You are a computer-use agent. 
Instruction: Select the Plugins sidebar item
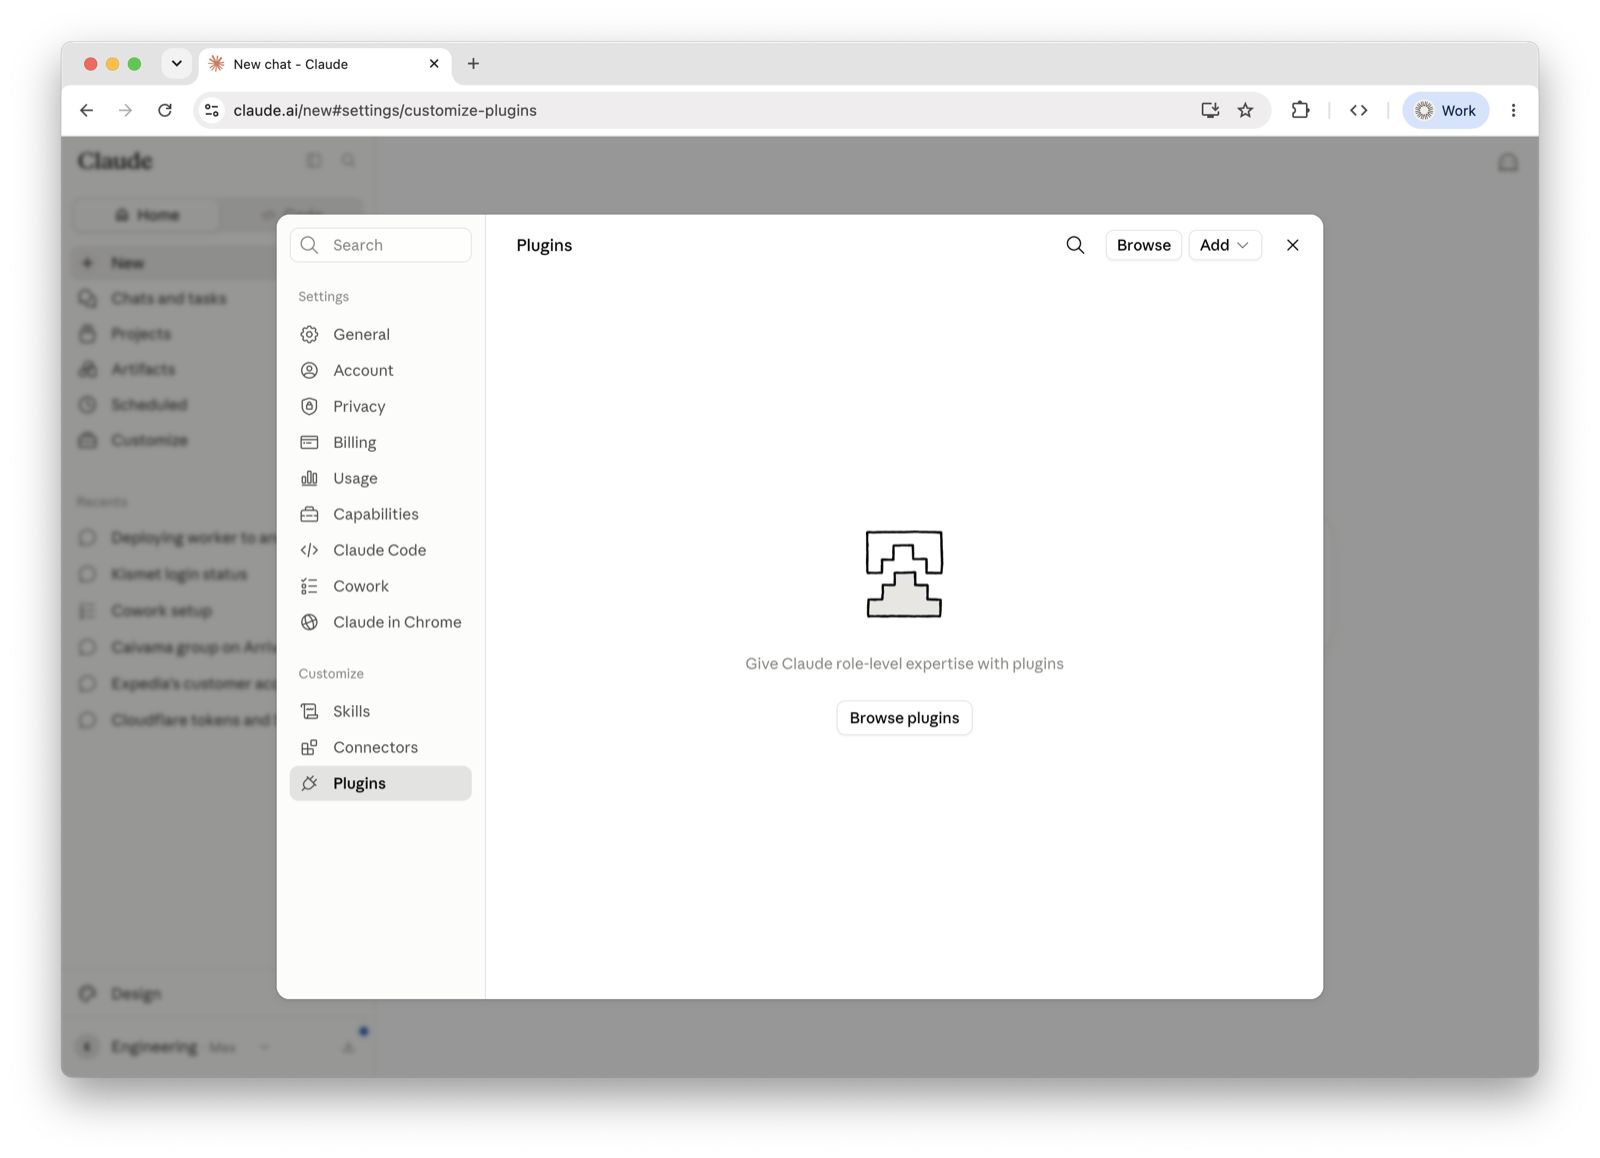coord(380,783)
